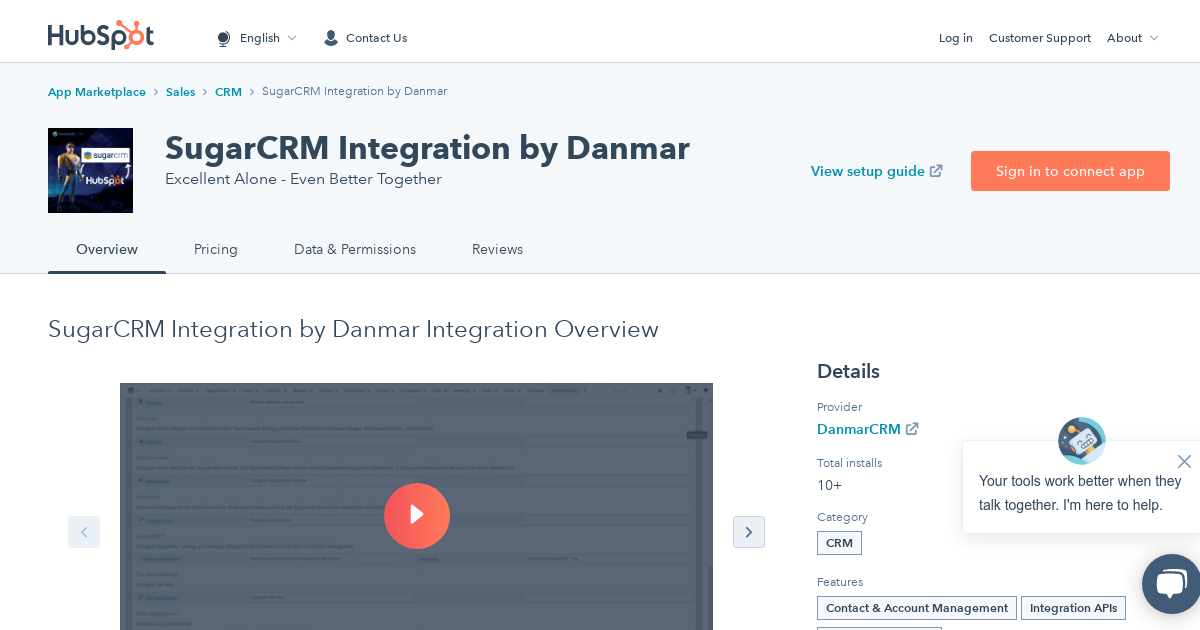Go to App Marketplace breadcrumb
1200x630 pixels.
(97, 92)
